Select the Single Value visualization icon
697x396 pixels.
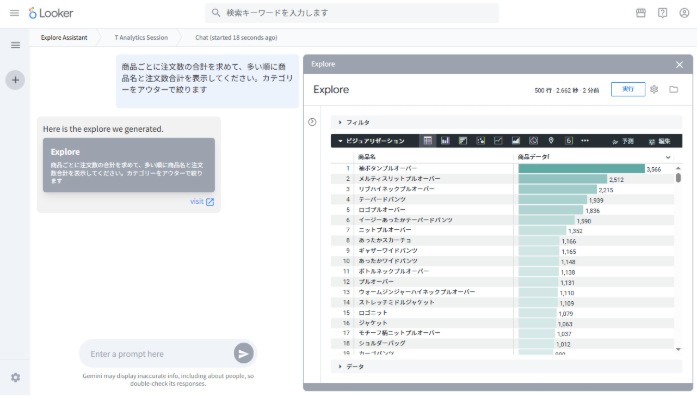[569, 141]
